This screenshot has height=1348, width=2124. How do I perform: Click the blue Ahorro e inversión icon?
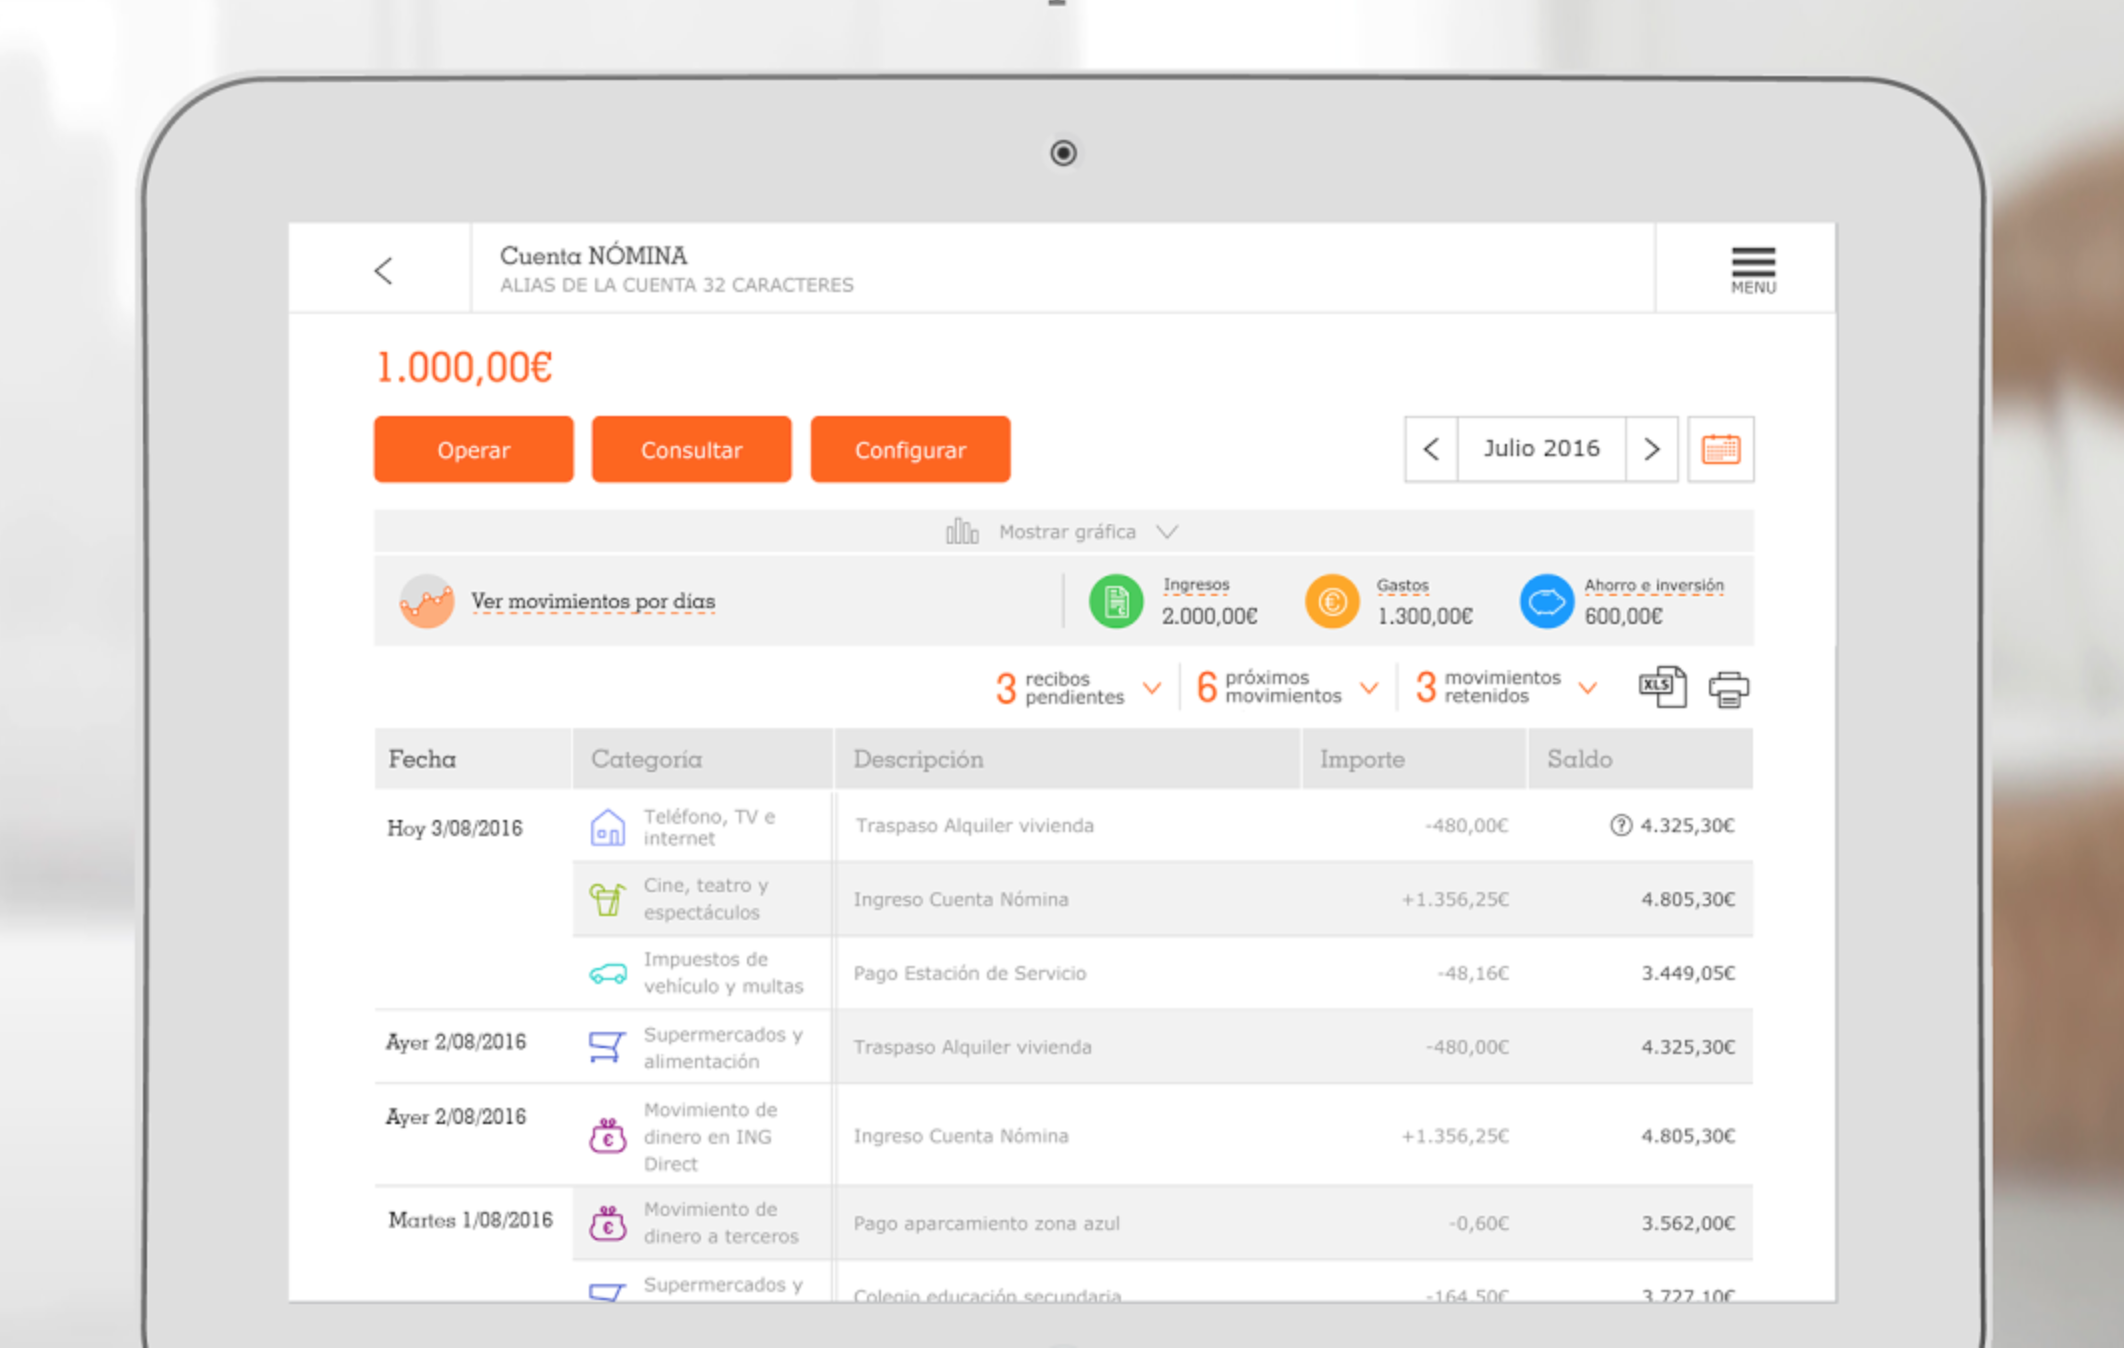coord(1546,601)
